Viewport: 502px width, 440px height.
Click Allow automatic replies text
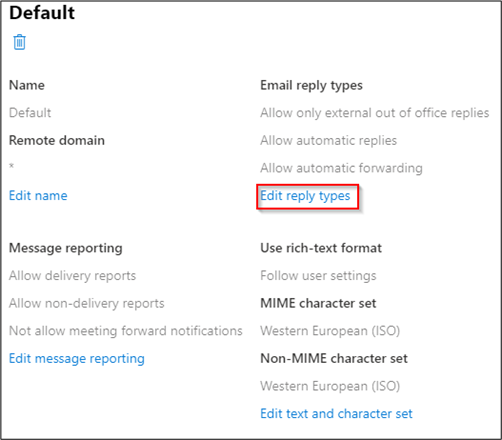(329, 141)
